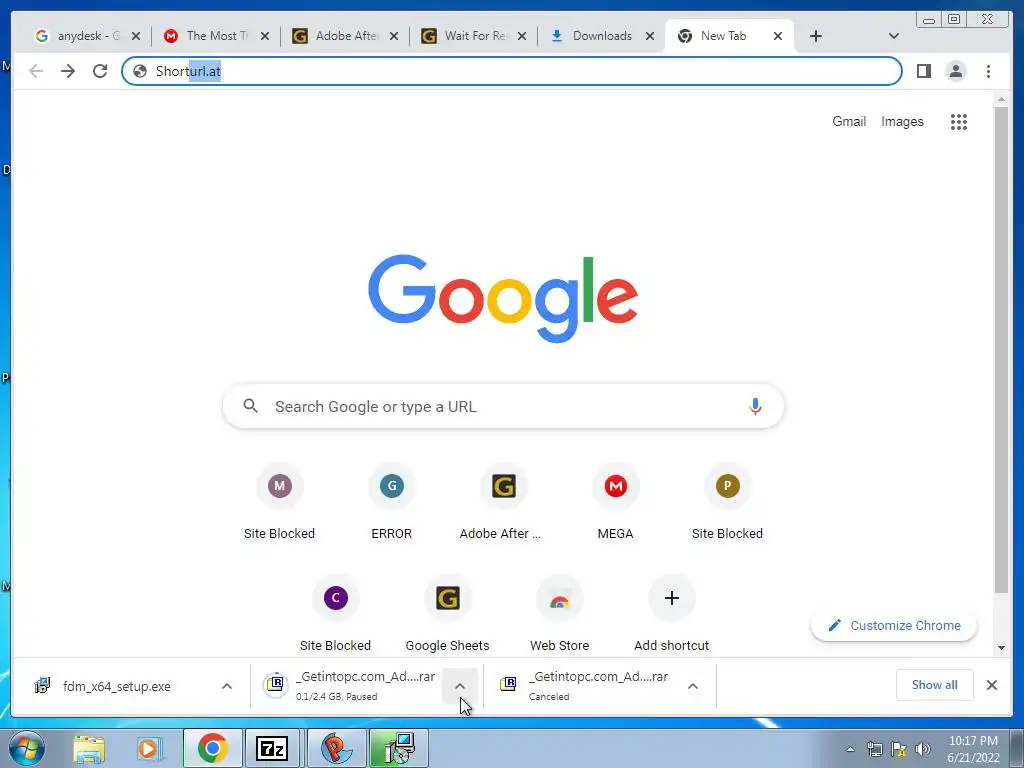Viewport: 1024px width, 768px height.
Task: Close the Downloads tab
Action: pyautogui.click(x=650, y=37)
